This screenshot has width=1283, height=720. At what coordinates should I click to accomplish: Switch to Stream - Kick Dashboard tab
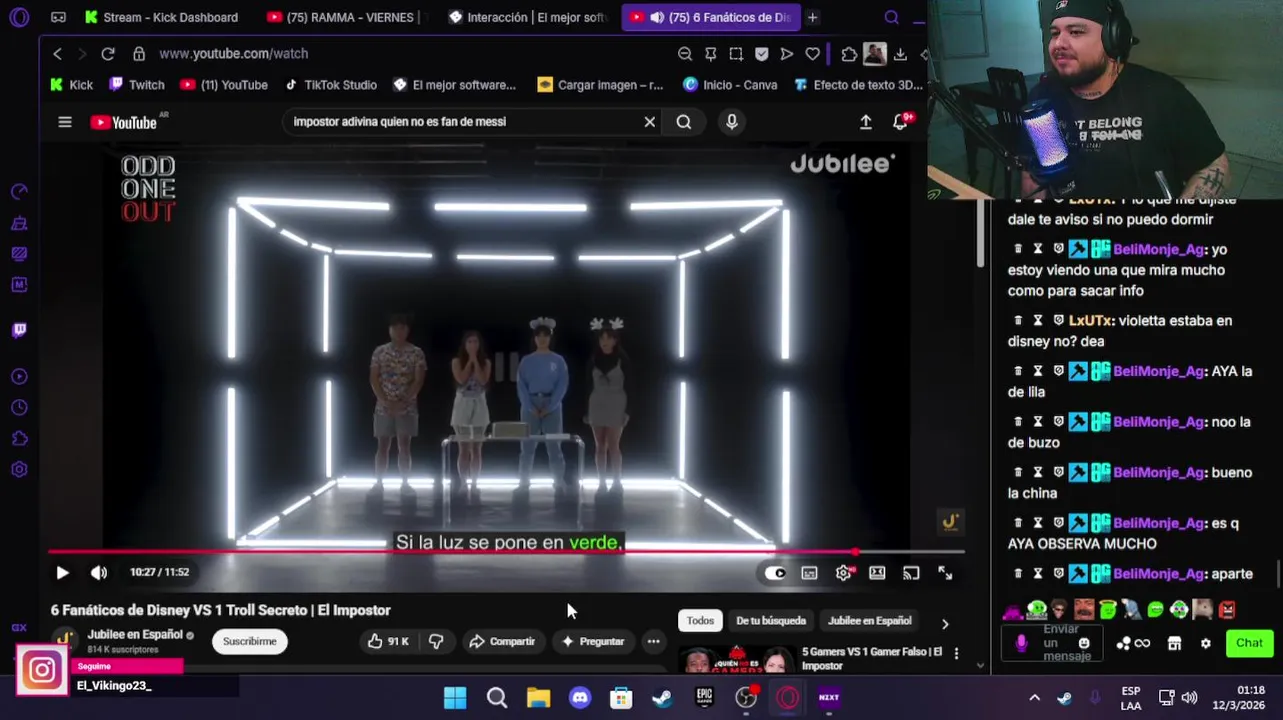coord(162,17)
